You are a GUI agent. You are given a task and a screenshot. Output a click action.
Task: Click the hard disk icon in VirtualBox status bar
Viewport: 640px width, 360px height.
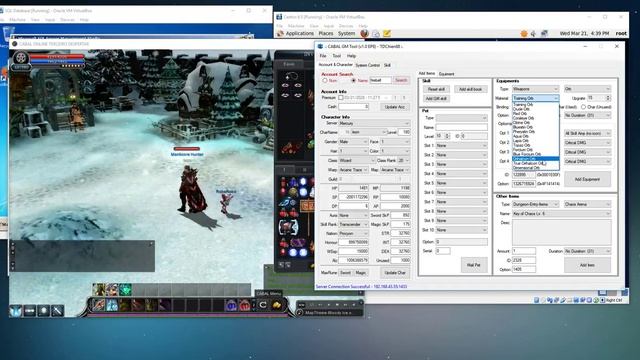(536, 300)
